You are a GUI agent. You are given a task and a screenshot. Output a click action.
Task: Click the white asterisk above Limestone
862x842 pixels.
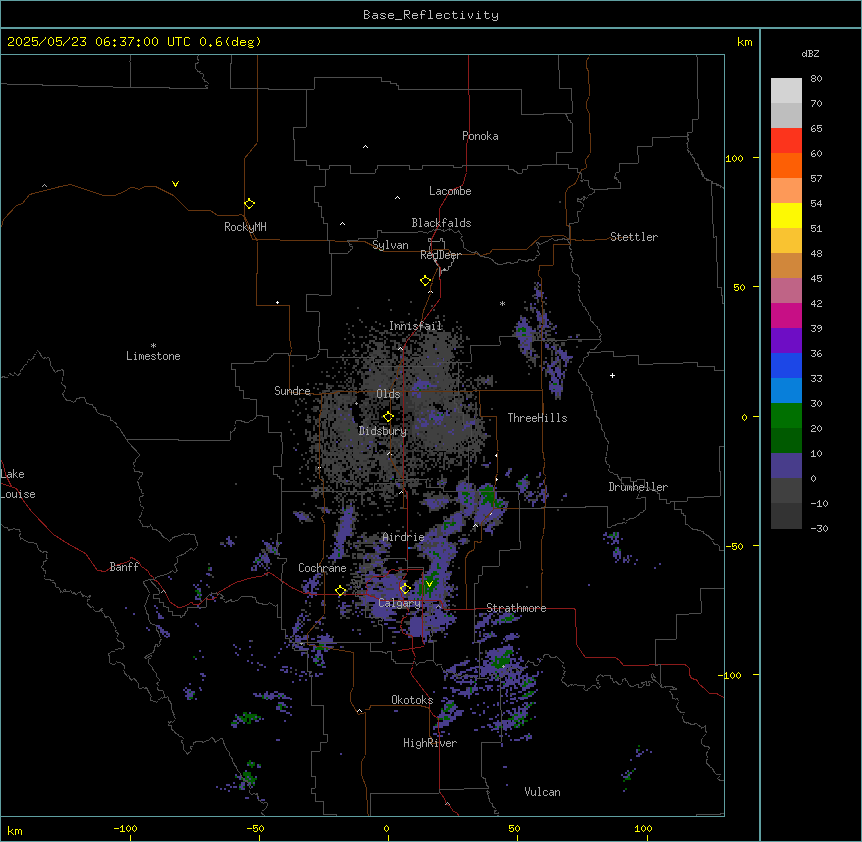point(153,346)
